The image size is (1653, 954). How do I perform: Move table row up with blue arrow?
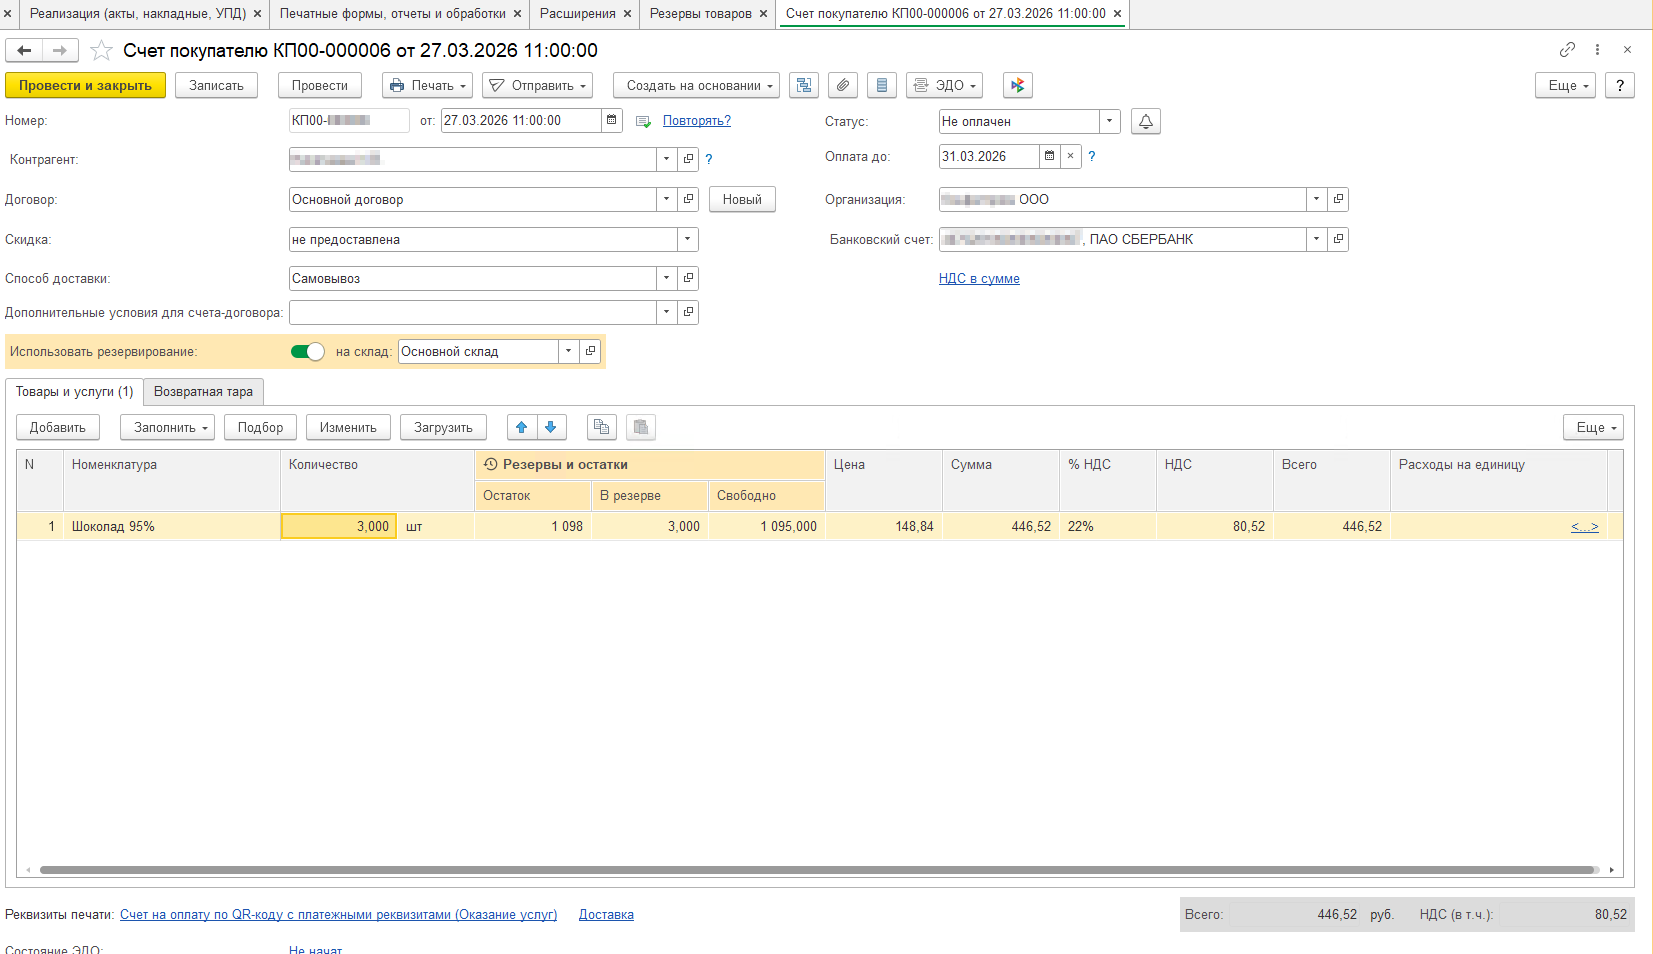pyautogui.click(x=521, y=428)
